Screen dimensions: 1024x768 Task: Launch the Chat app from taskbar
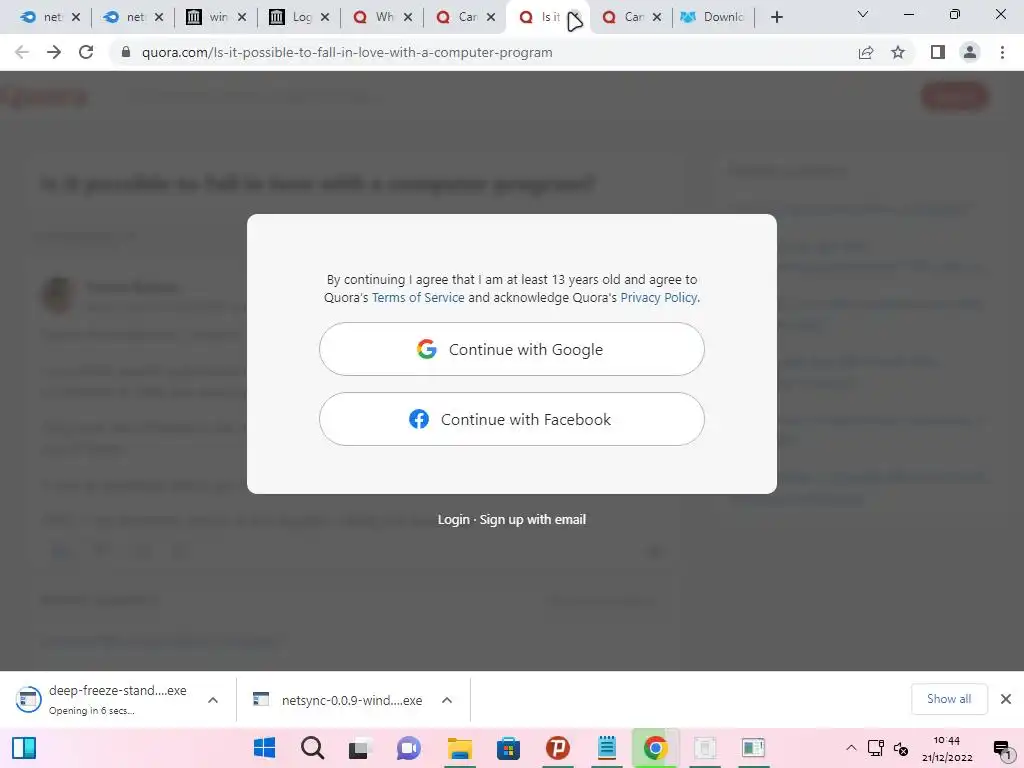pyautogui.click(x=409, y=748)
